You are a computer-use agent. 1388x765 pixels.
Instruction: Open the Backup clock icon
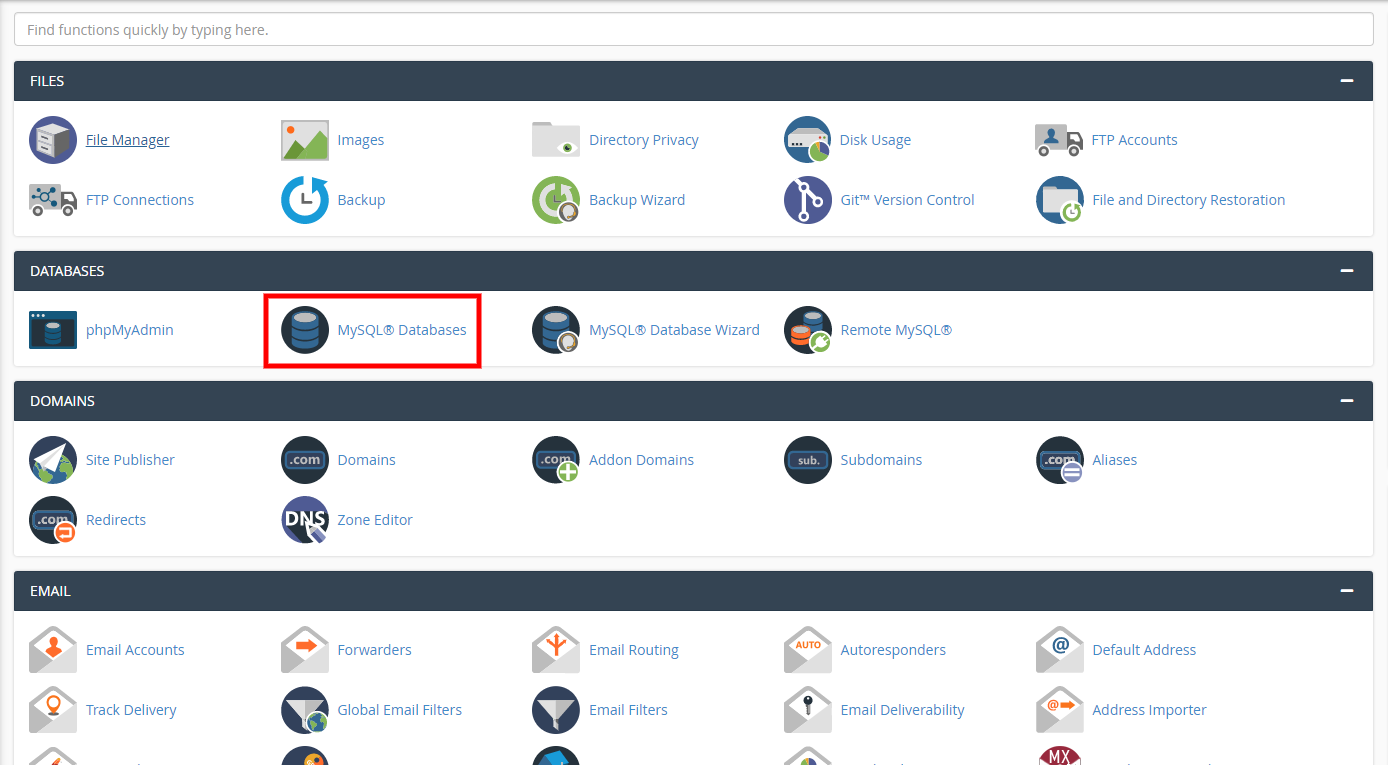tap(305, 200)
